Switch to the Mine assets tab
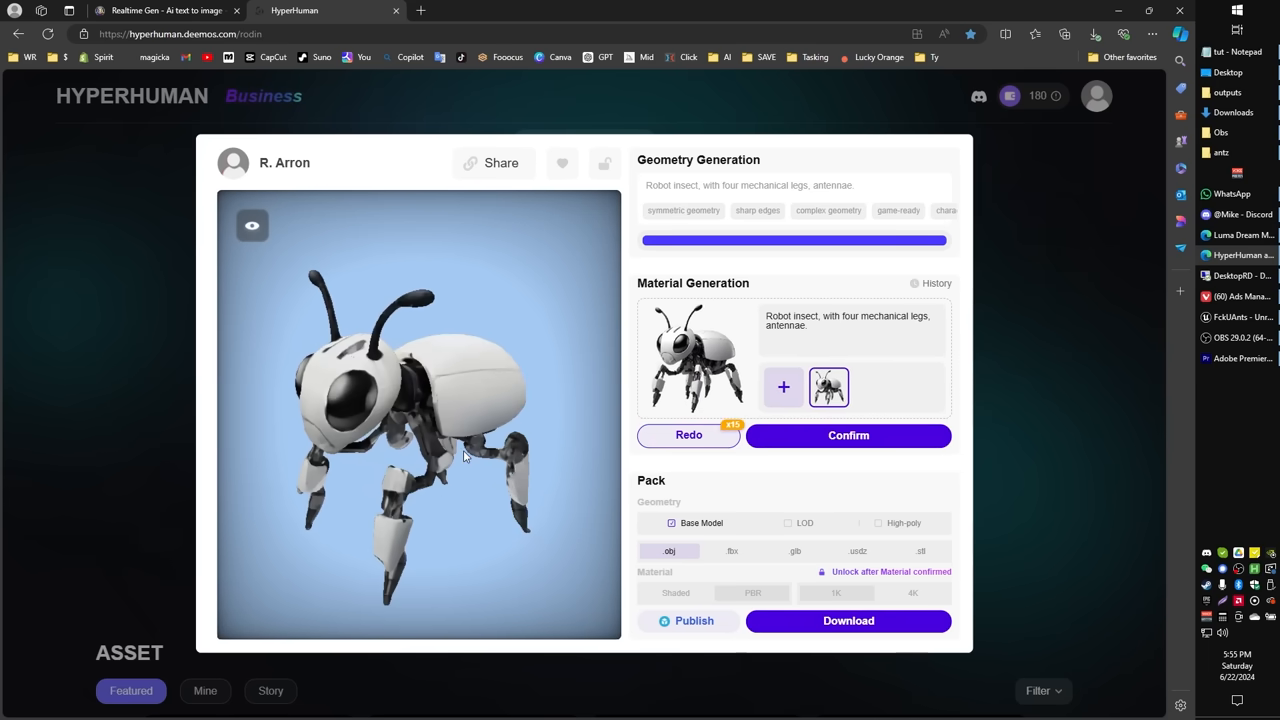The image size is (1280, 720). (205, 691)
